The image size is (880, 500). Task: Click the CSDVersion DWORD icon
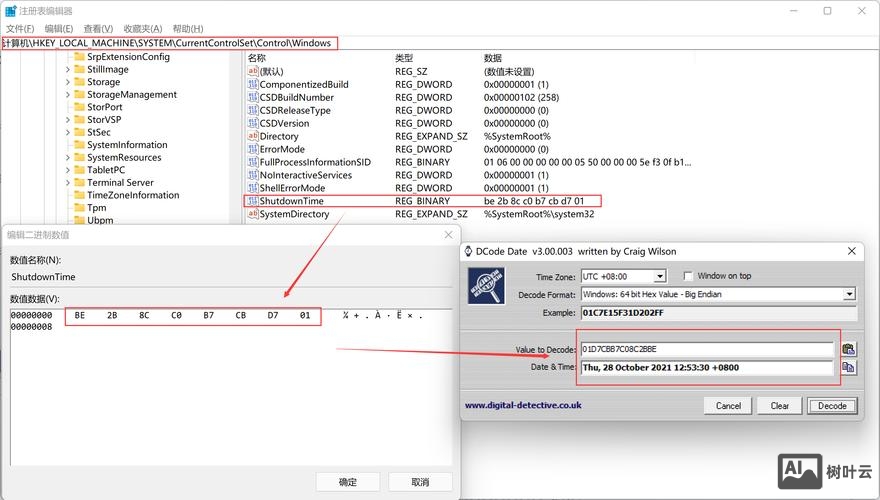point(253,123)
